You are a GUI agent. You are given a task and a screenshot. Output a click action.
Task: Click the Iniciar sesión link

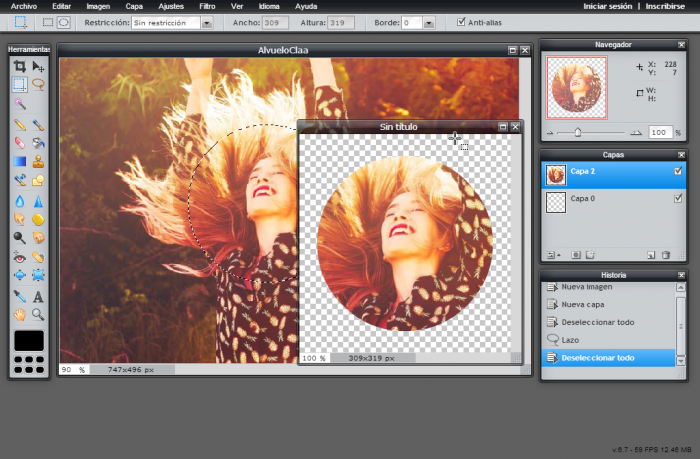pyautogui.click(x=609, y=6)
